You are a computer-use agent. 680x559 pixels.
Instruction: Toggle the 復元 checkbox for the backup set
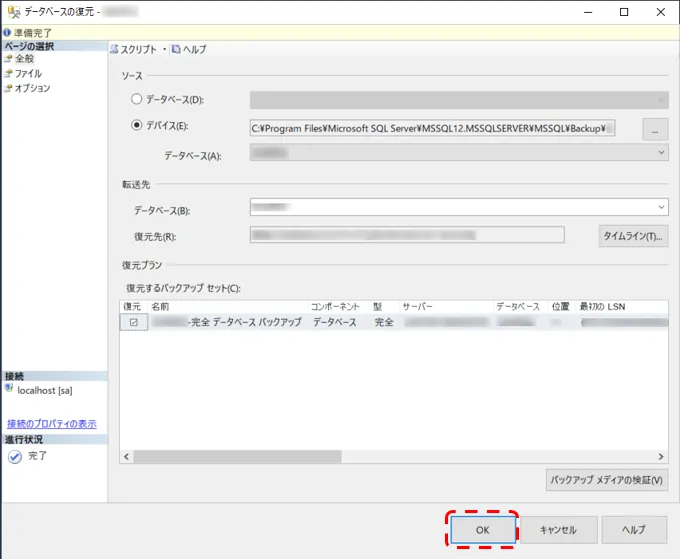(x=133, y=322)
